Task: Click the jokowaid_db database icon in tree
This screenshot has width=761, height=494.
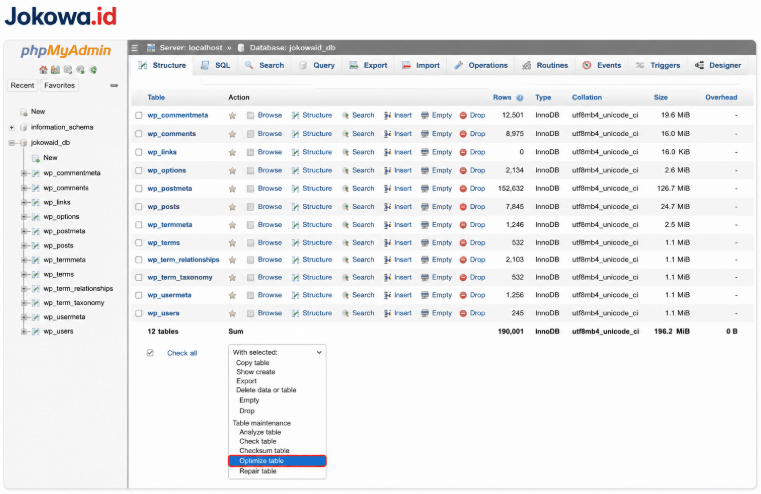Action: point(23,143)
